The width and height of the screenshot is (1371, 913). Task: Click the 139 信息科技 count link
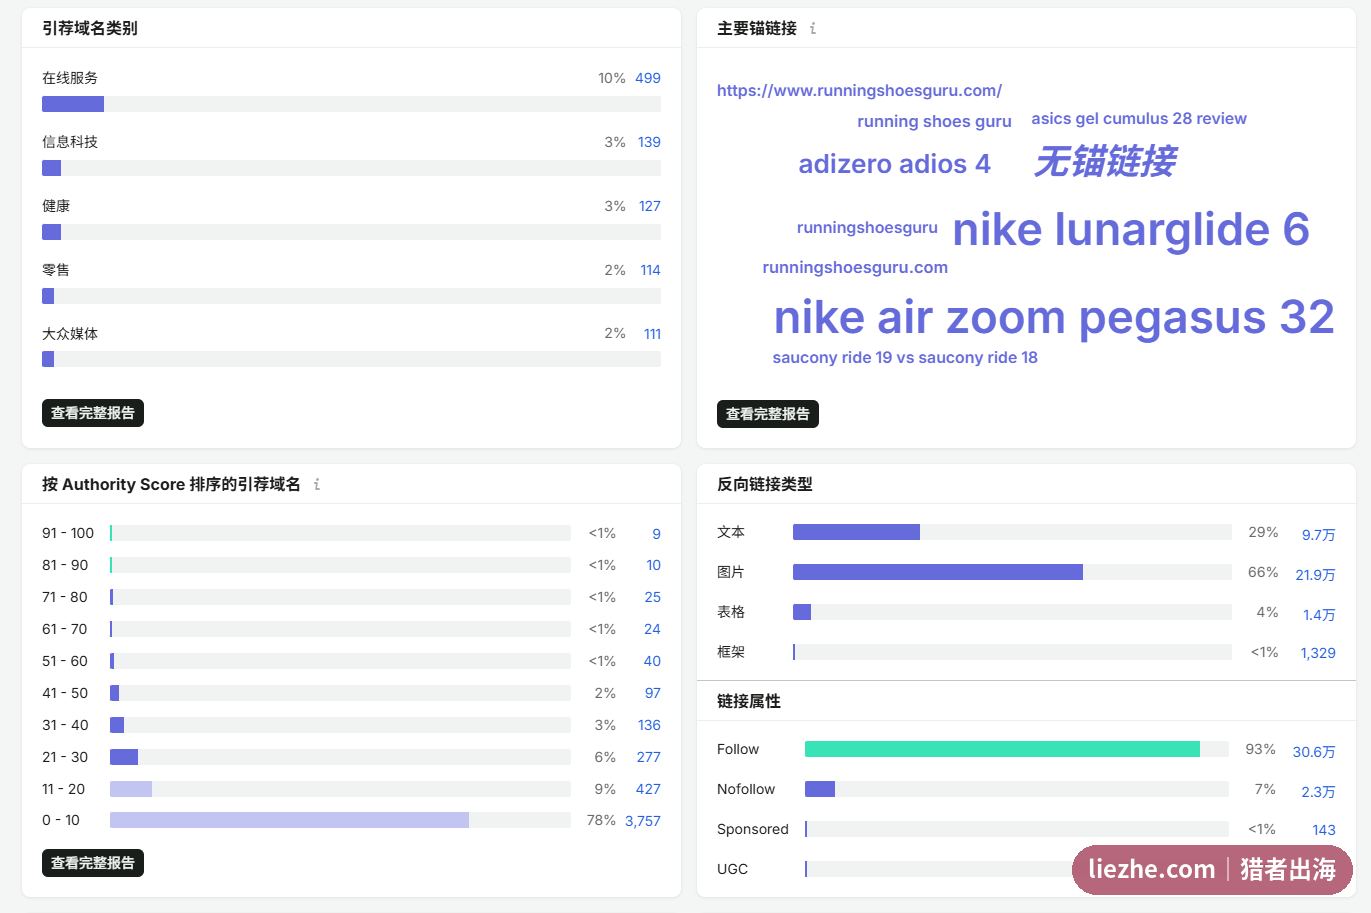(649, 142)
